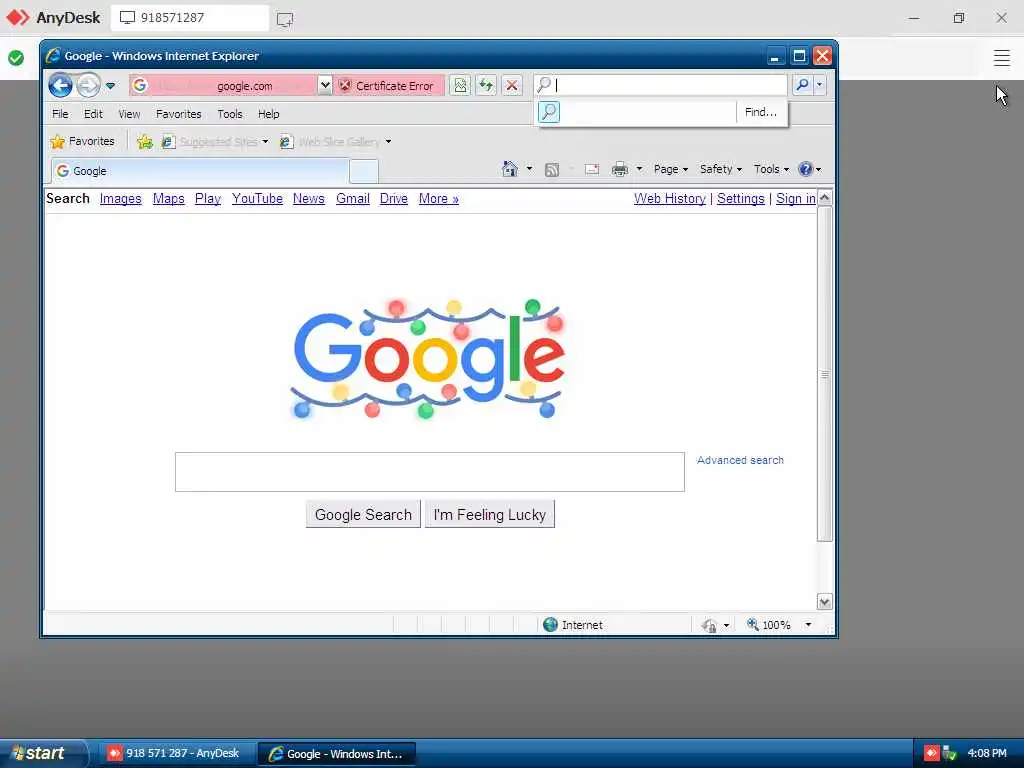Image resolution: width=1024 pixels, height=768 pixels.
Task: Select the search provider icon in popup
Action: 549,112
